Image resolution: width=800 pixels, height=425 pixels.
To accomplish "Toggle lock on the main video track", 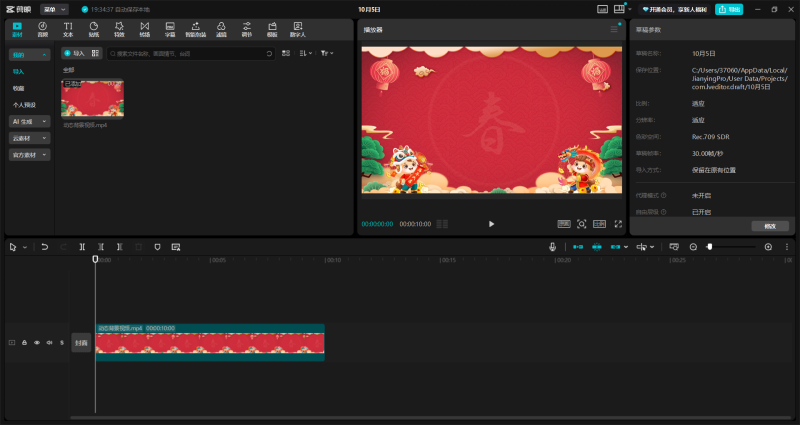I will pos(24,343).
